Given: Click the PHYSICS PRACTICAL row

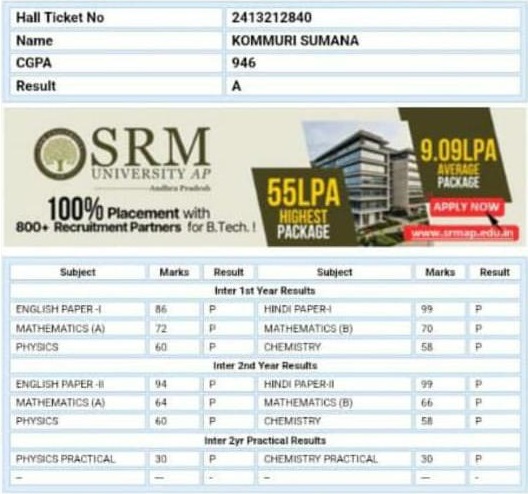Looking at the screenshot, I should tap(265, 459).
